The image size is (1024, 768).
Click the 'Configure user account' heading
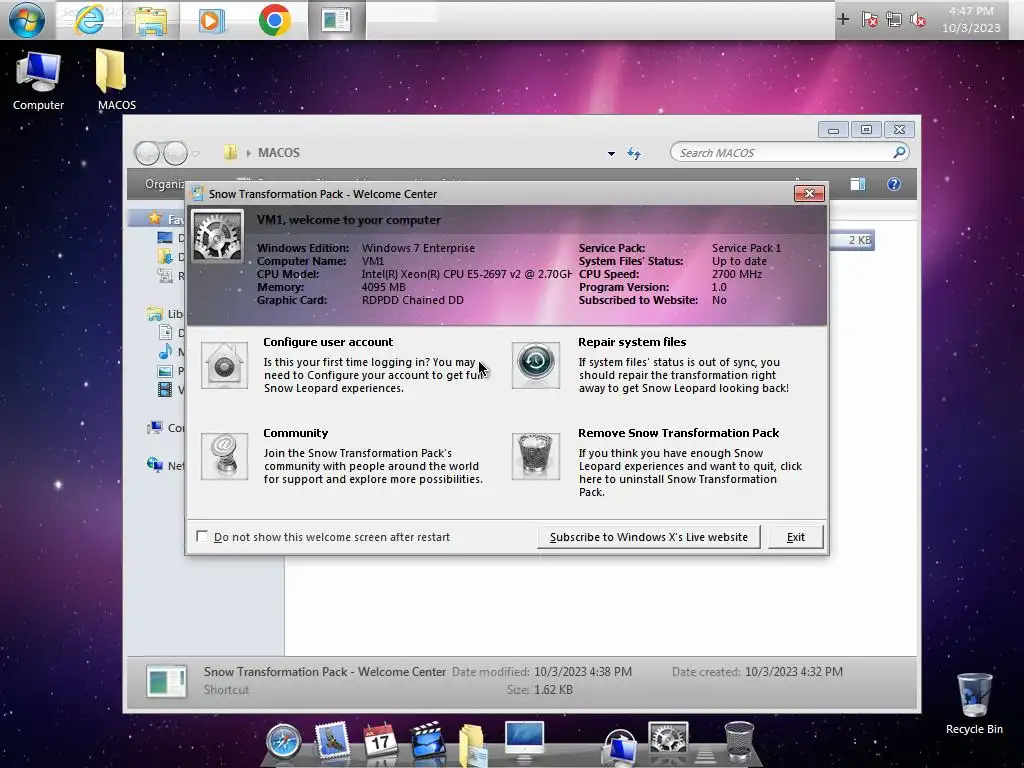tap(328, 342)
